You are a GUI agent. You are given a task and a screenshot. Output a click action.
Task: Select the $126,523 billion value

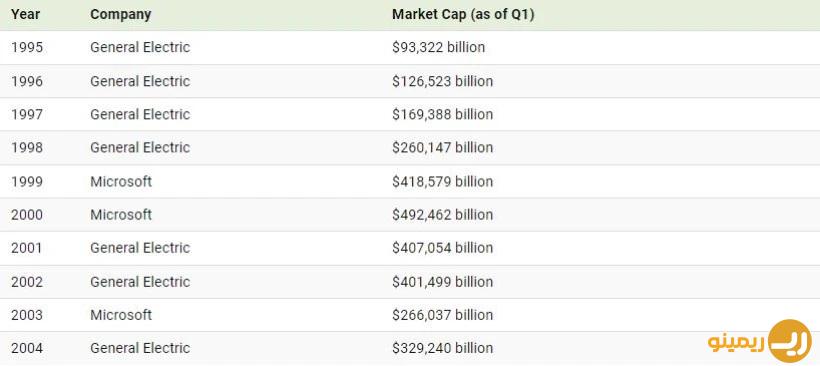[442, 81]
